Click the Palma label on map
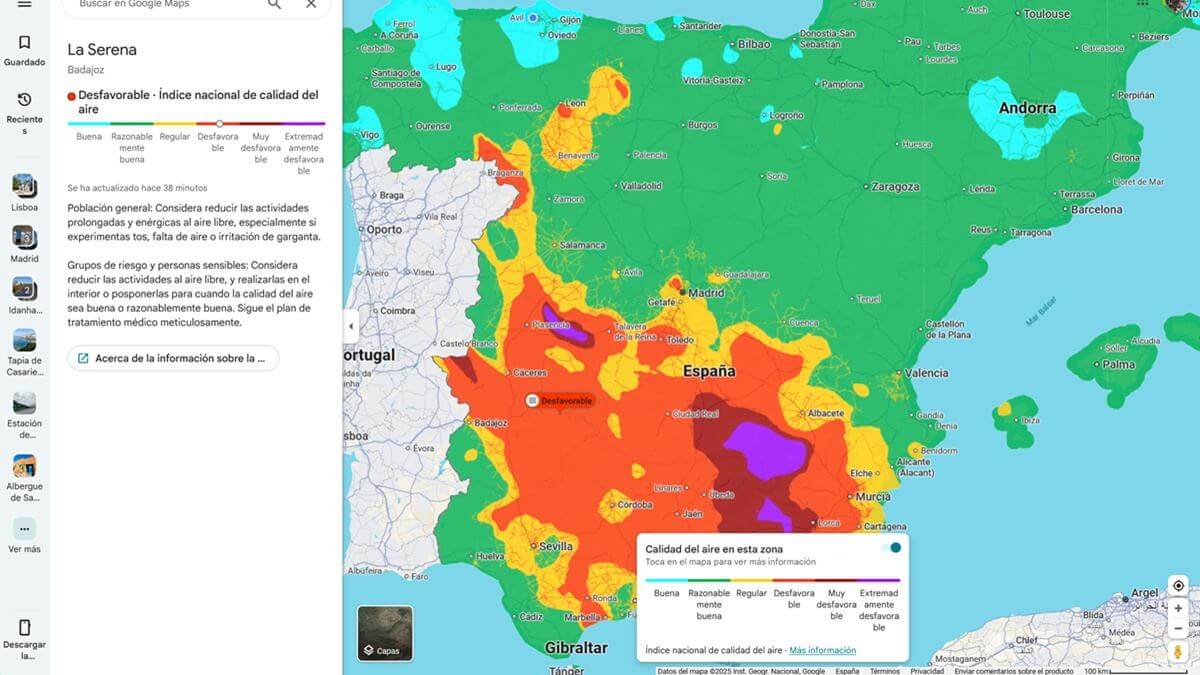The height and width of the screenshot is (675, 1200). point(1119,364)
